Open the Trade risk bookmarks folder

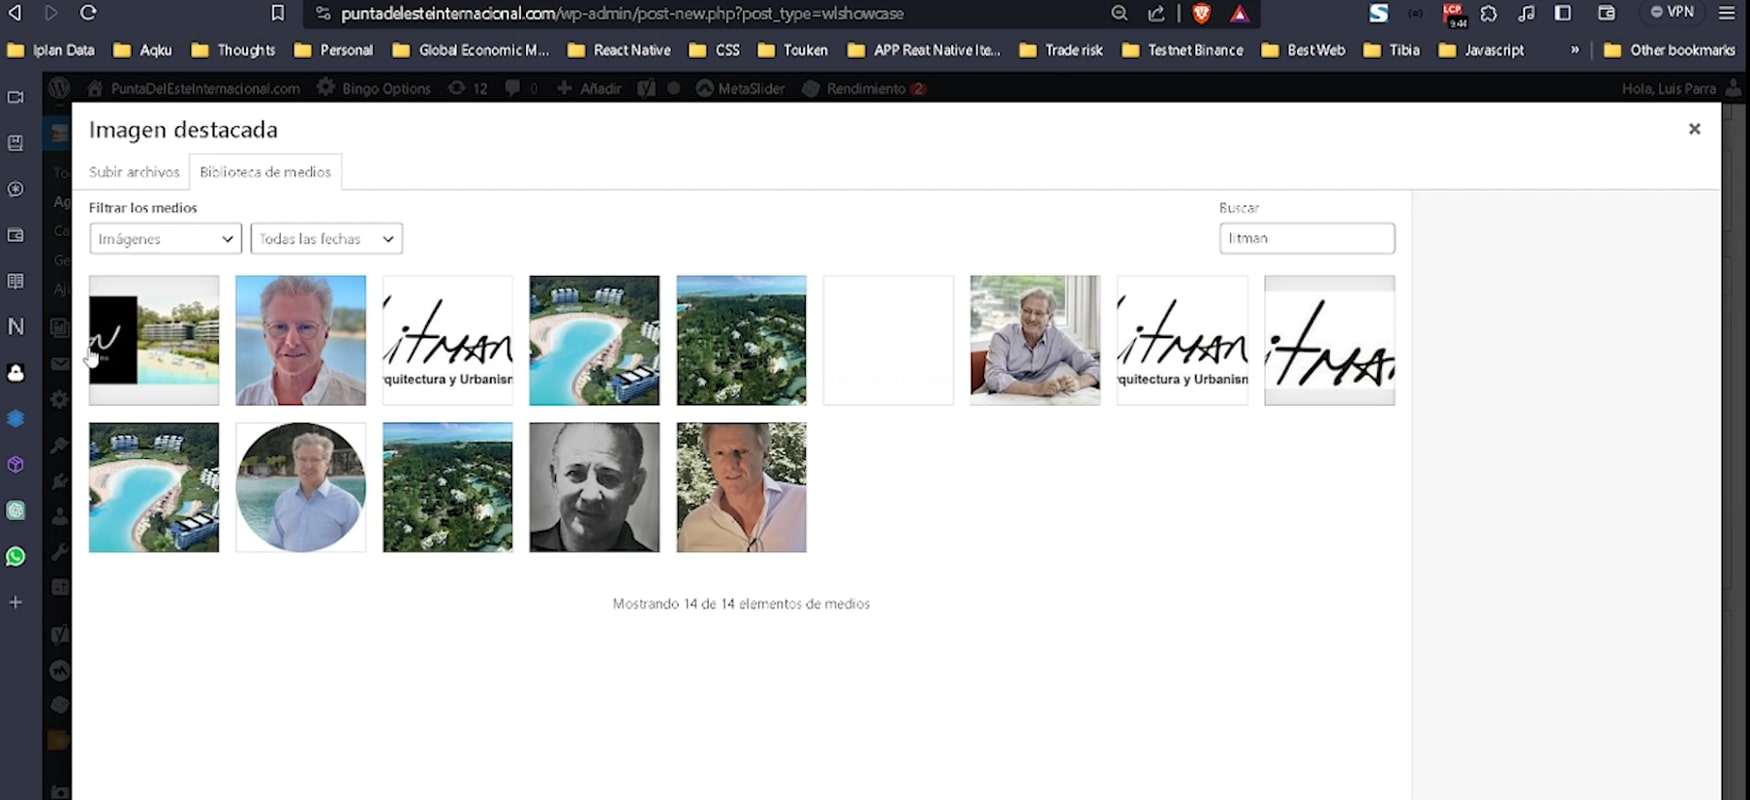click(x=1061, y=50)
